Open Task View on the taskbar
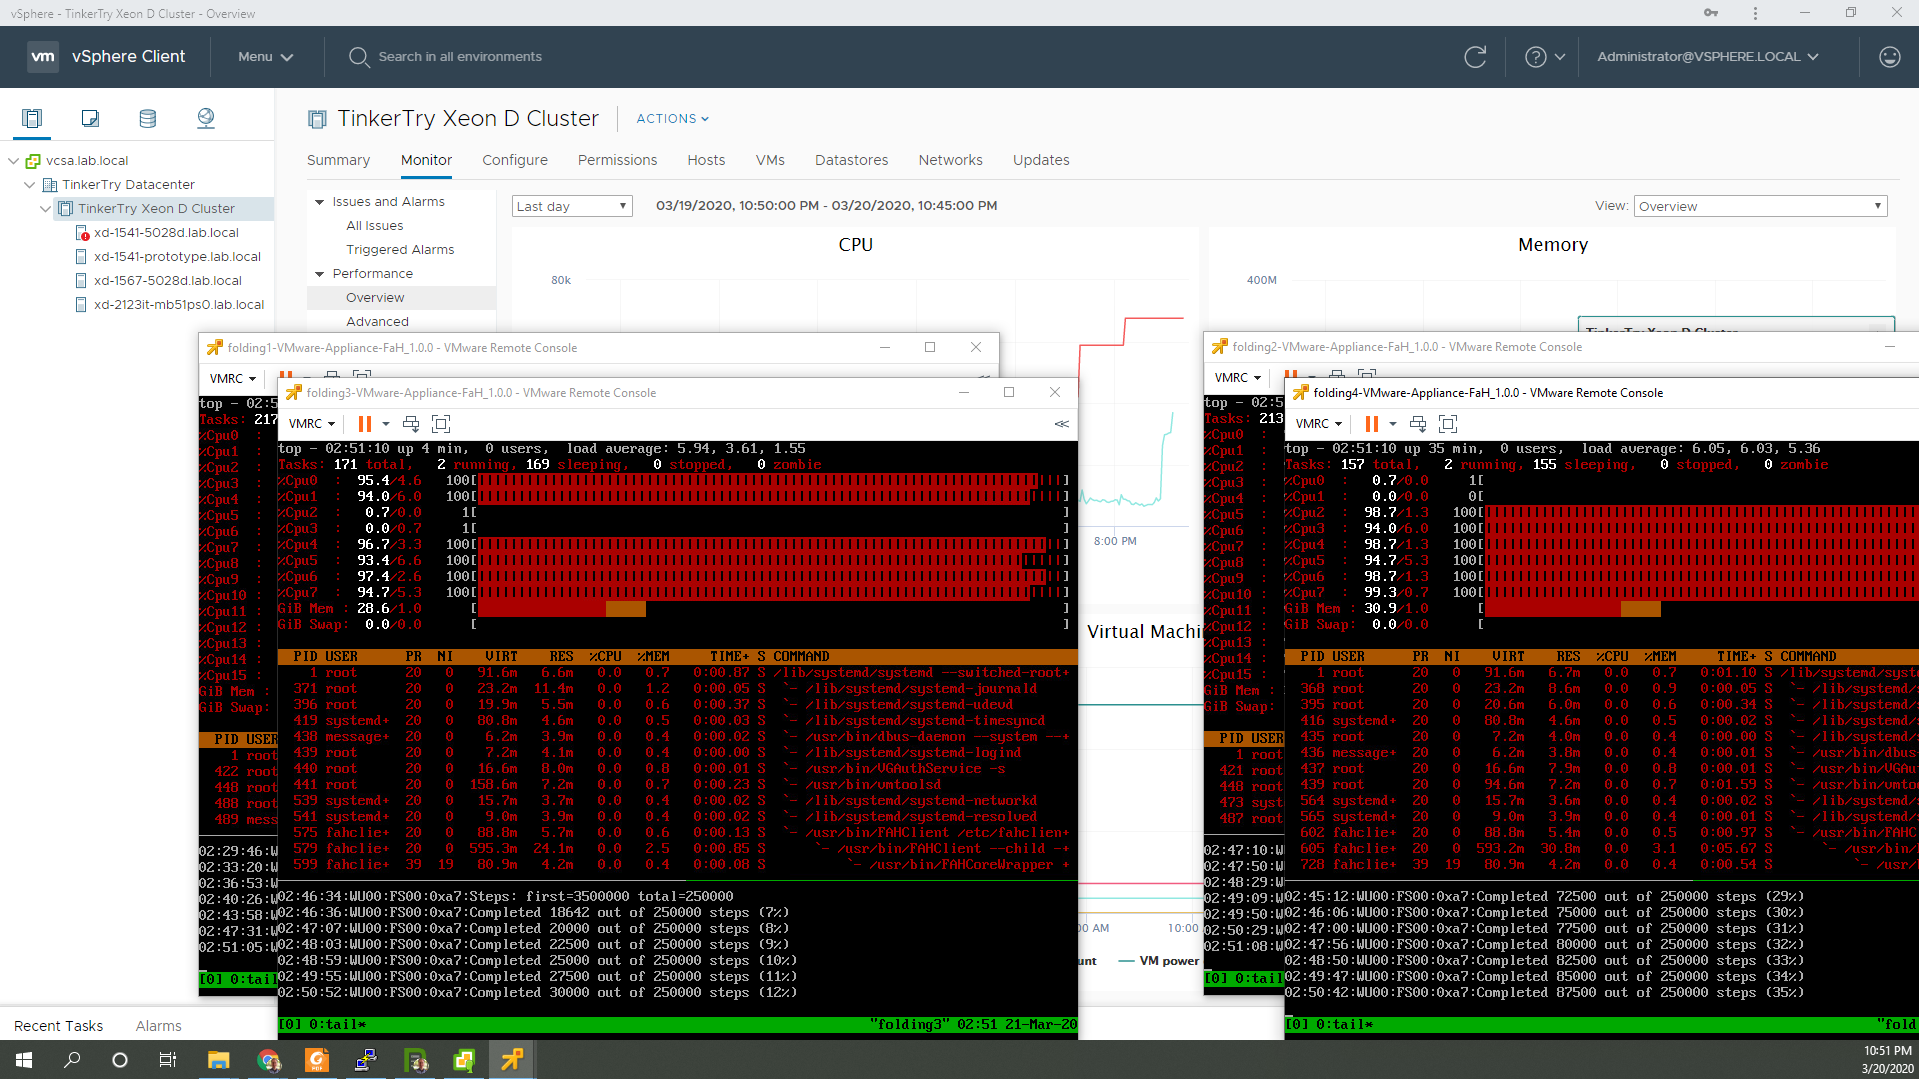Image resolution: width=1919 pixels, height=1079 pixels. pyautogui.click(x=168, y=1060)
